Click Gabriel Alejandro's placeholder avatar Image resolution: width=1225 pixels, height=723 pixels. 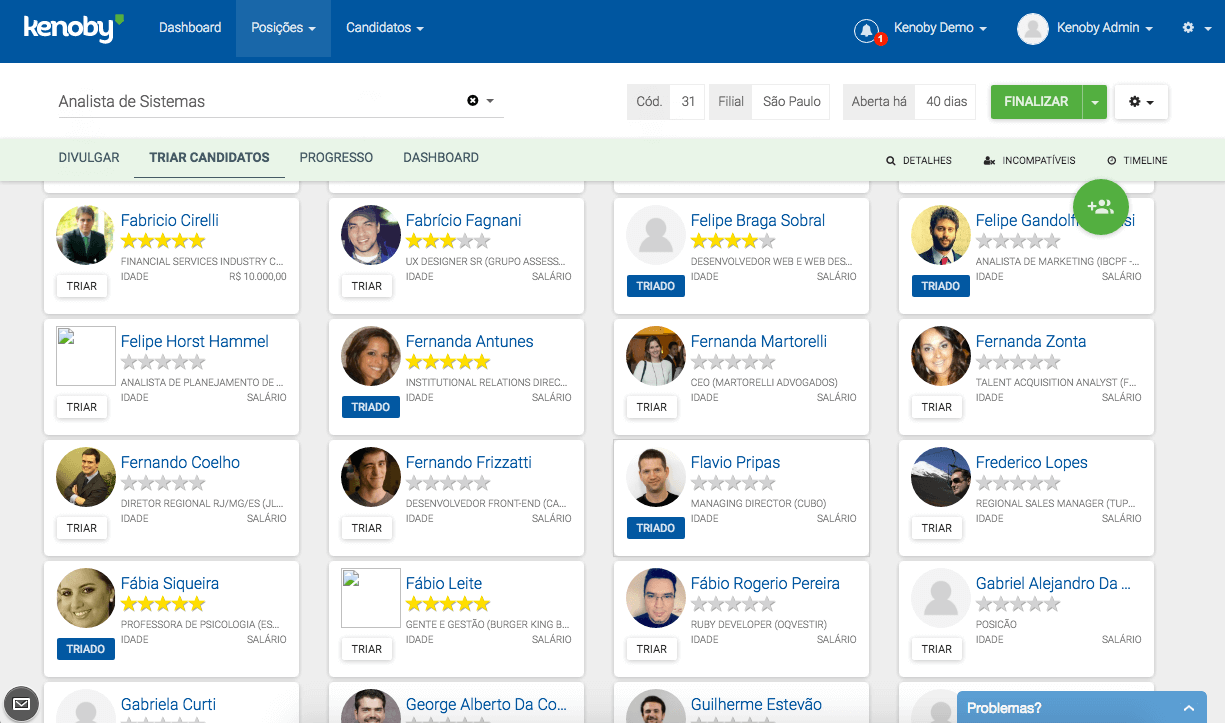pyautogui.click(x=941, y=598)
